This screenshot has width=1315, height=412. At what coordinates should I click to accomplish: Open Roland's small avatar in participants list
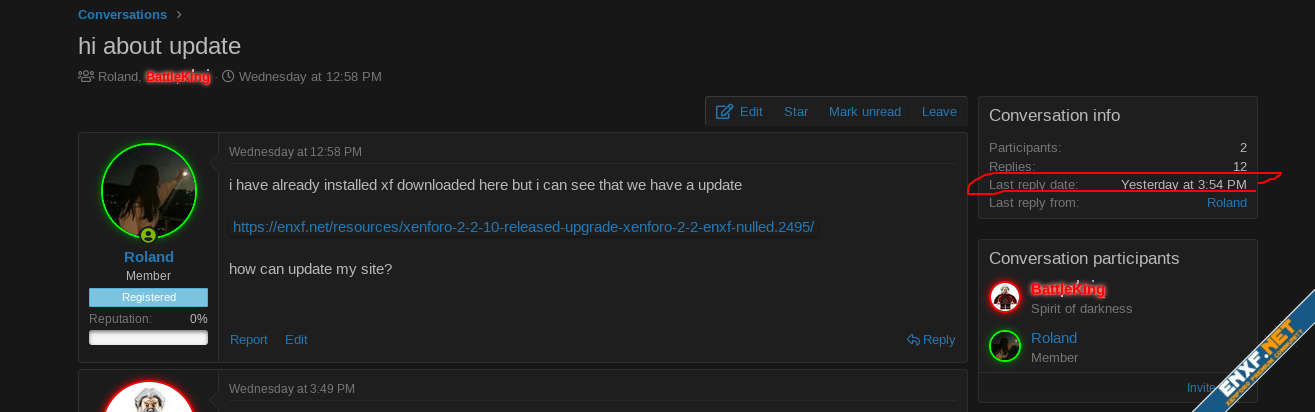click(x=1004, y=346)
